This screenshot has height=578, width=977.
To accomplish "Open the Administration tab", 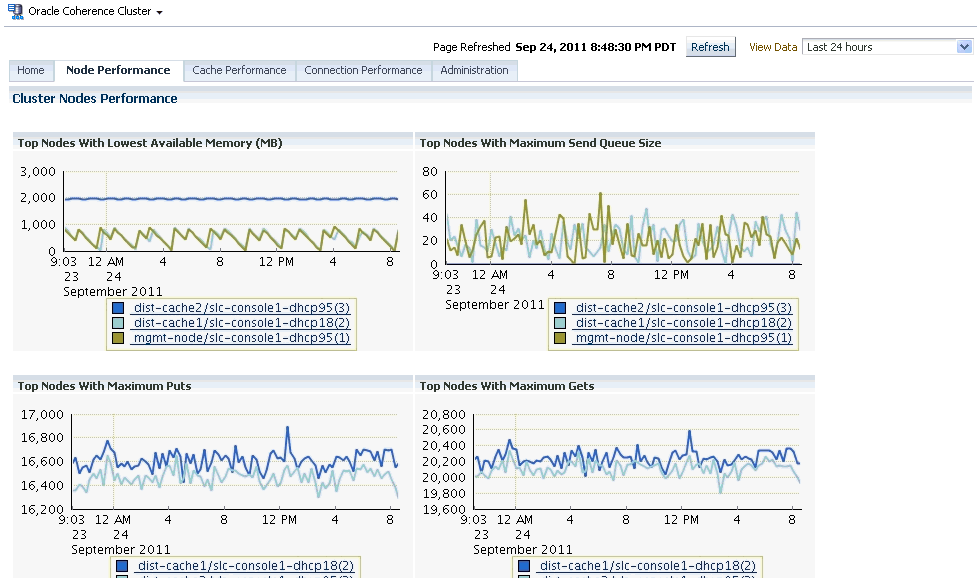I will coord(474,70).
